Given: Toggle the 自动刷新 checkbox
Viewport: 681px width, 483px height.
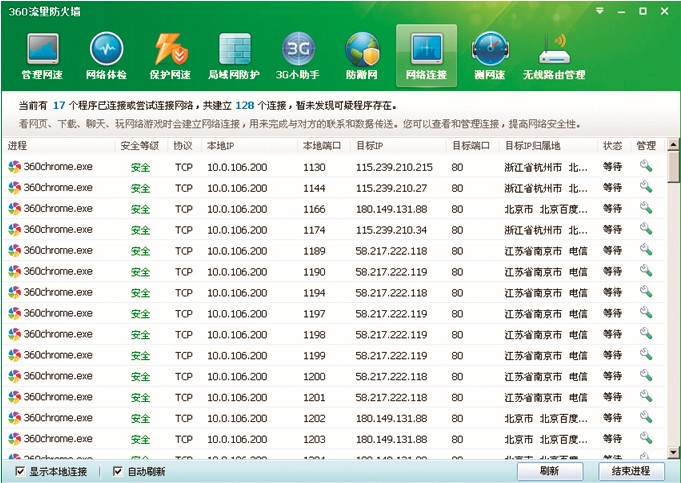Looking at the screenshot, I should click(117, 471).
